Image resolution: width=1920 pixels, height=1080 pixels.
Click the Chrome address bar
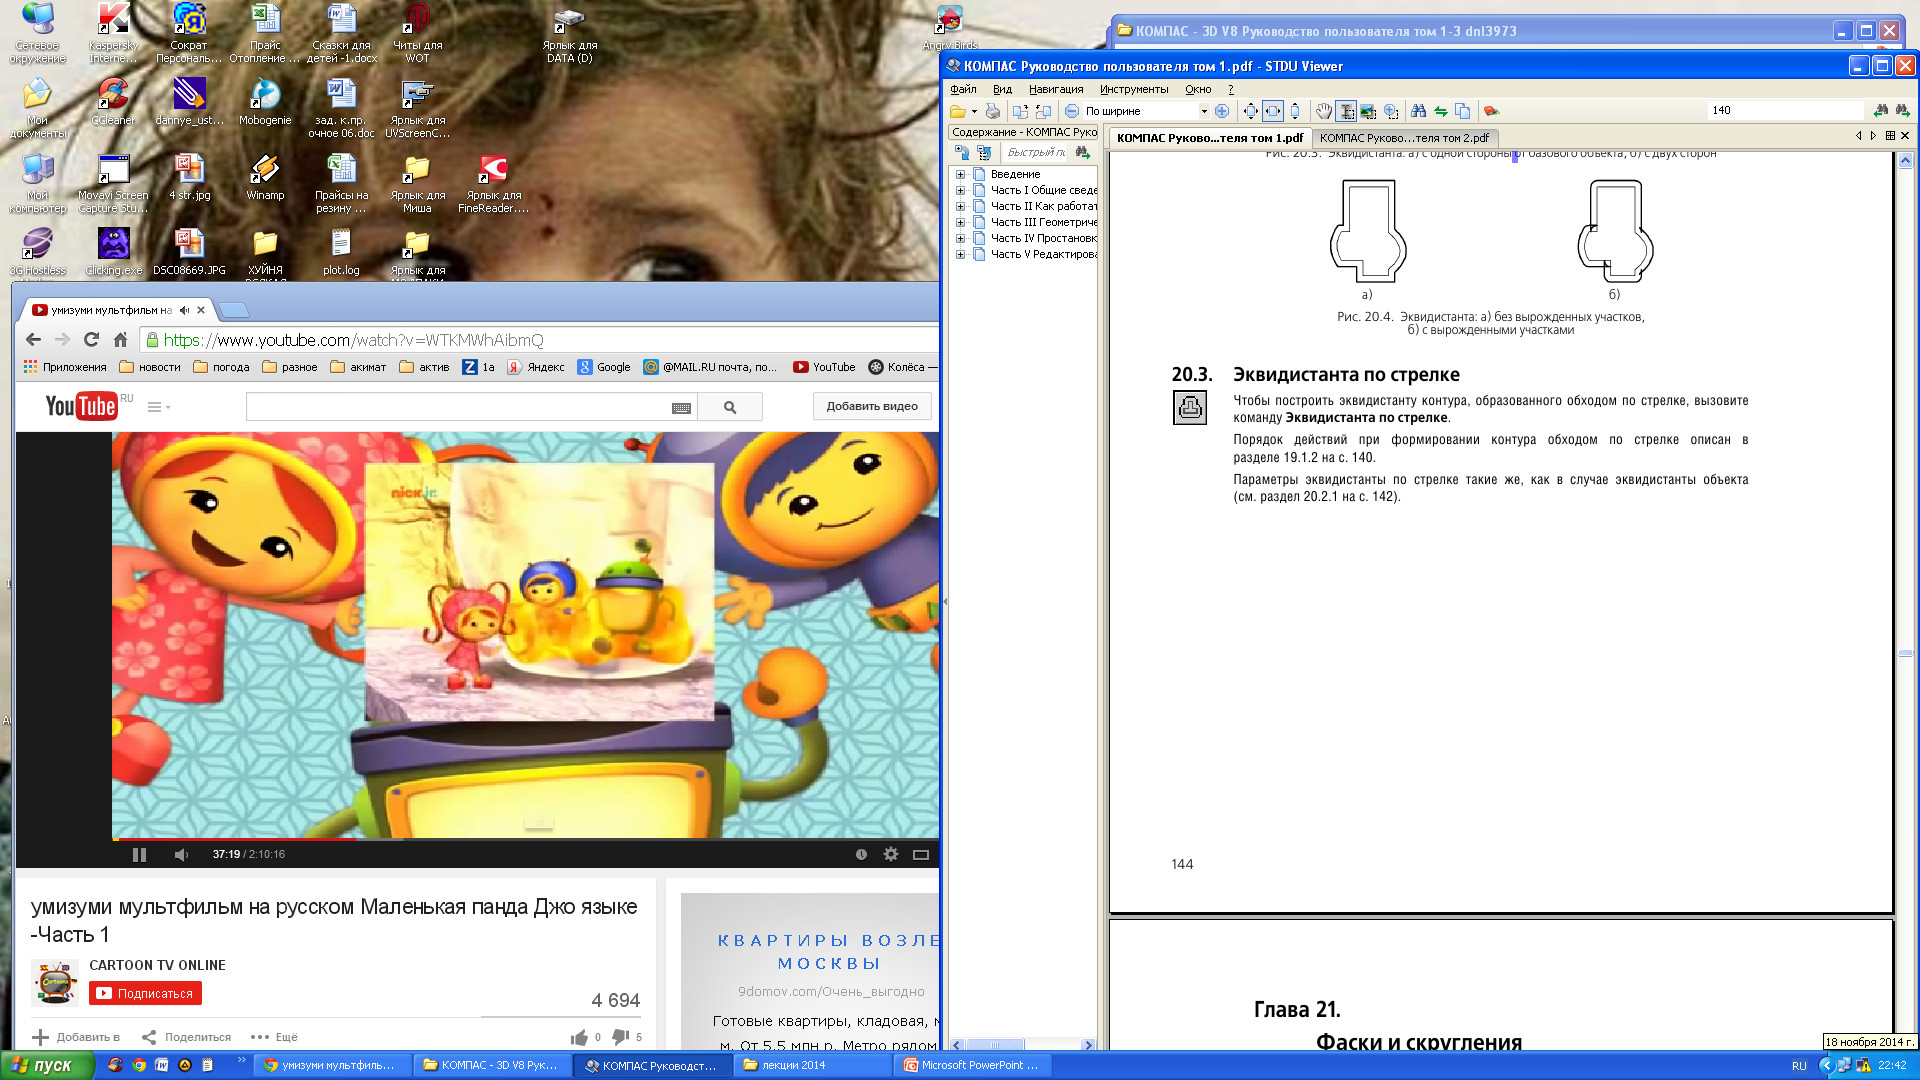coord(540,340)
